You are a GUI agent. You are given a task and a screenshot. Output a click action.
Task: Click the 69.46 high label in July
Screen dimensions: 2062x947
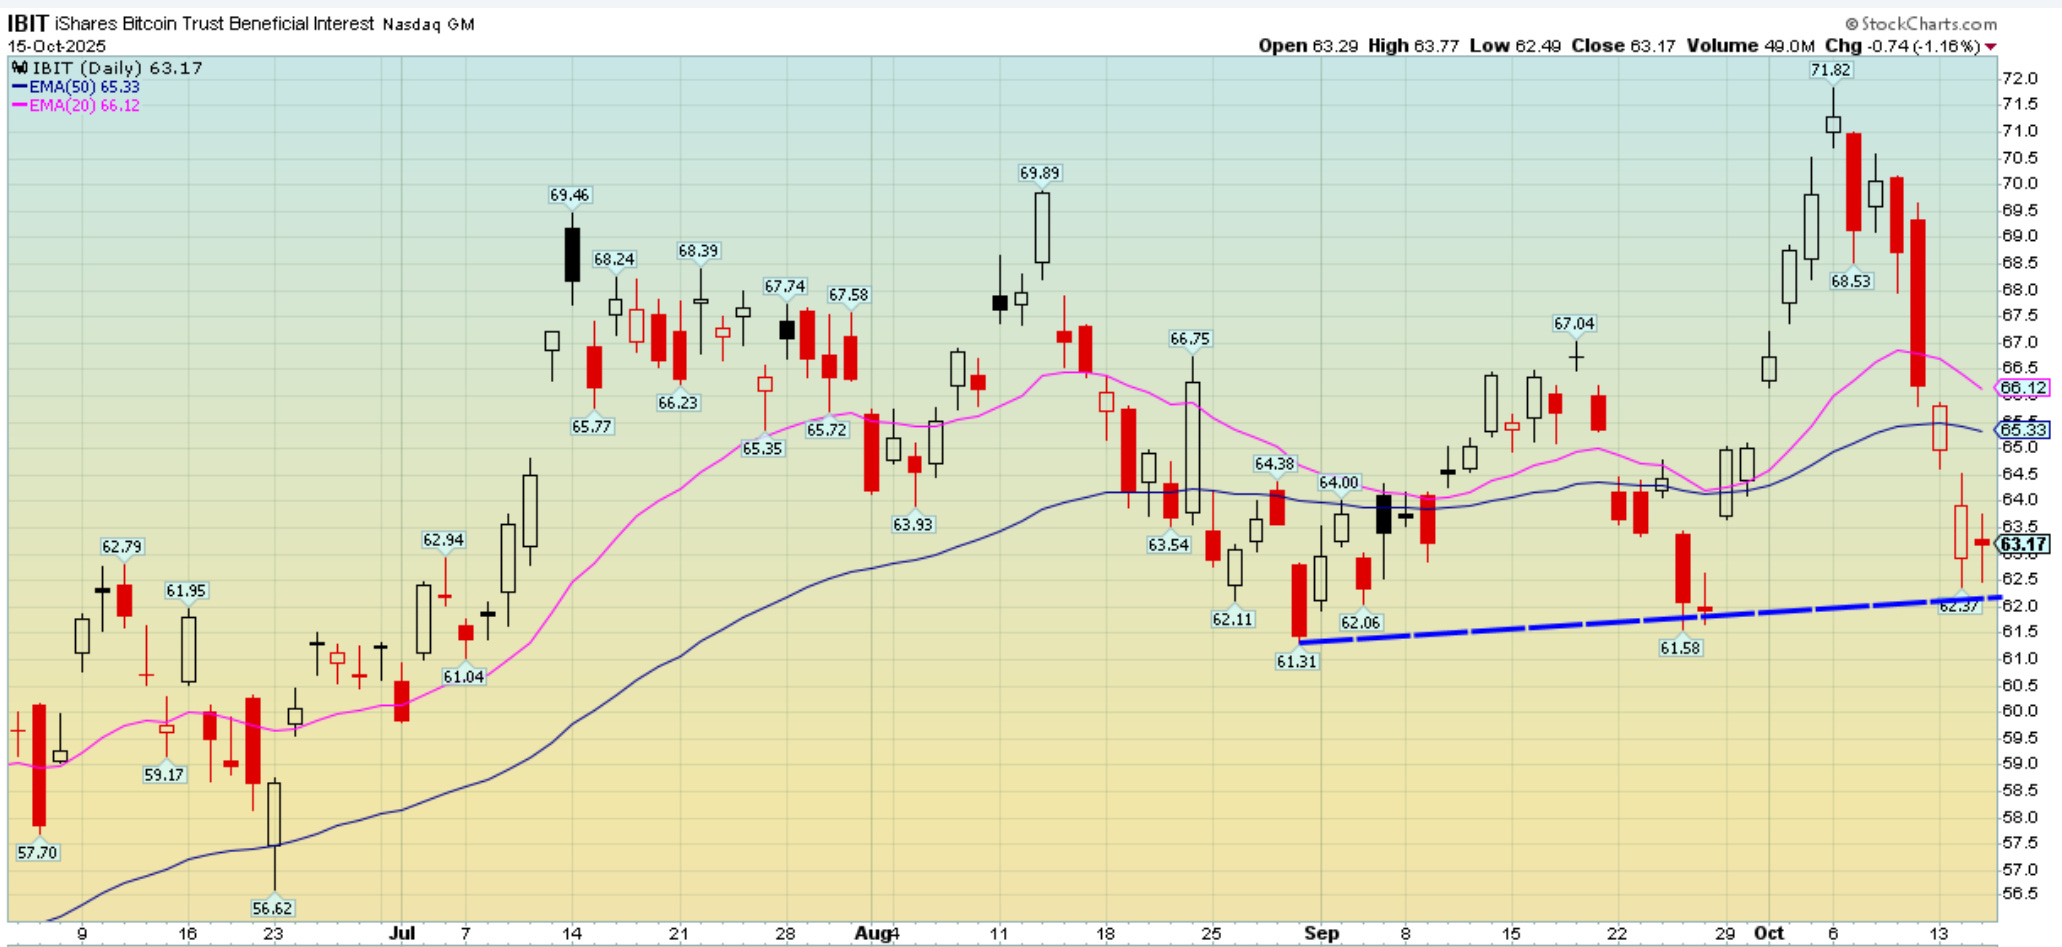(570, 195)
